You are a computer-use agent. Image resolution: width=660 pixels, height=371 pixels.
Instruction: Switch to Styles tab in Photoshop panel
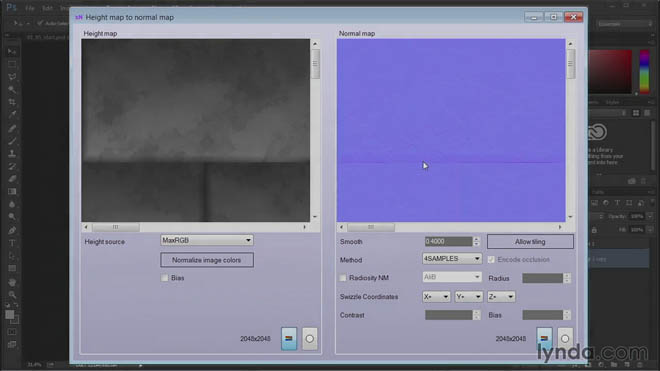pos(612,102)
